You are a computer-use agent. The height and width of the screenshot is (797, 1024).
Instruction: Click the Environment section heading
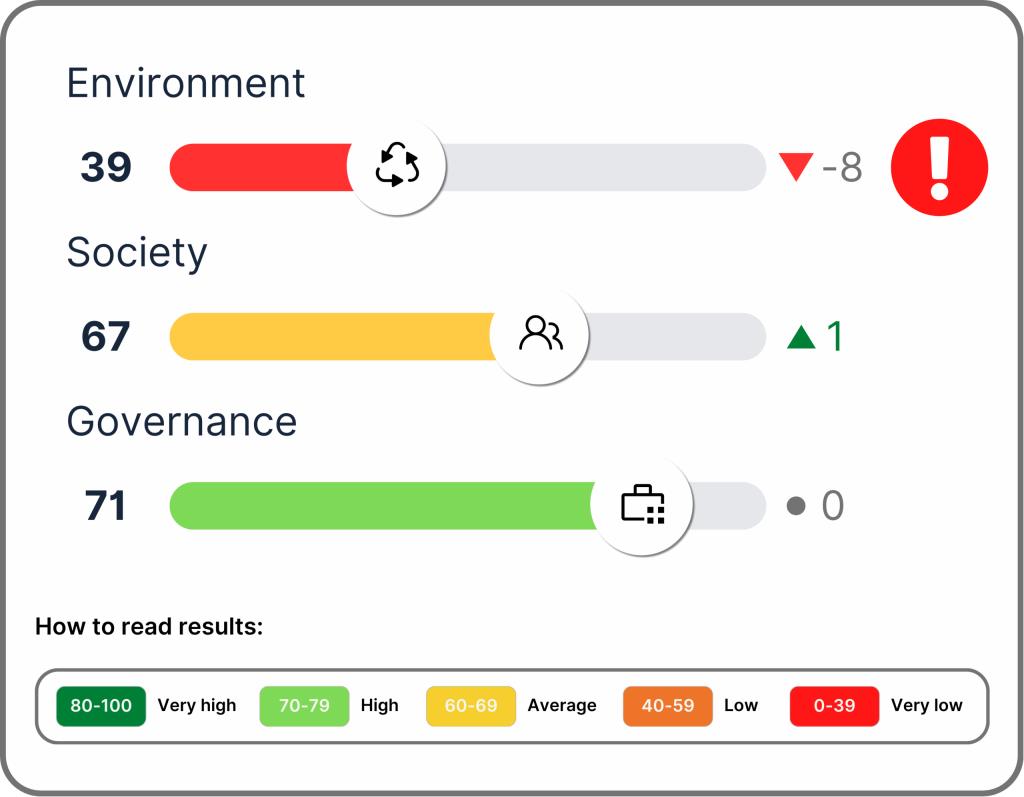186,83
